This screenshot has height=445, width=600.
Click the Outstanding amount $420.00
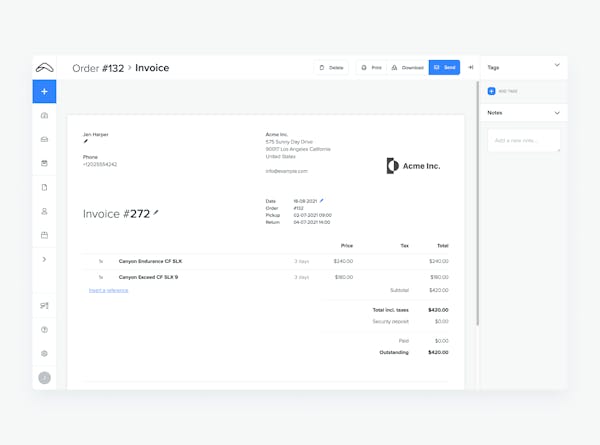(x=438, y=352)
